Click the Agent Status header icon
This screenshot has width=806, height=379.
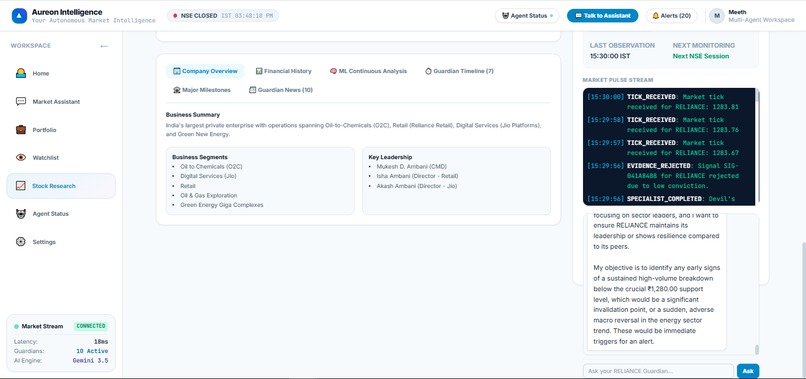click(505, 16)
